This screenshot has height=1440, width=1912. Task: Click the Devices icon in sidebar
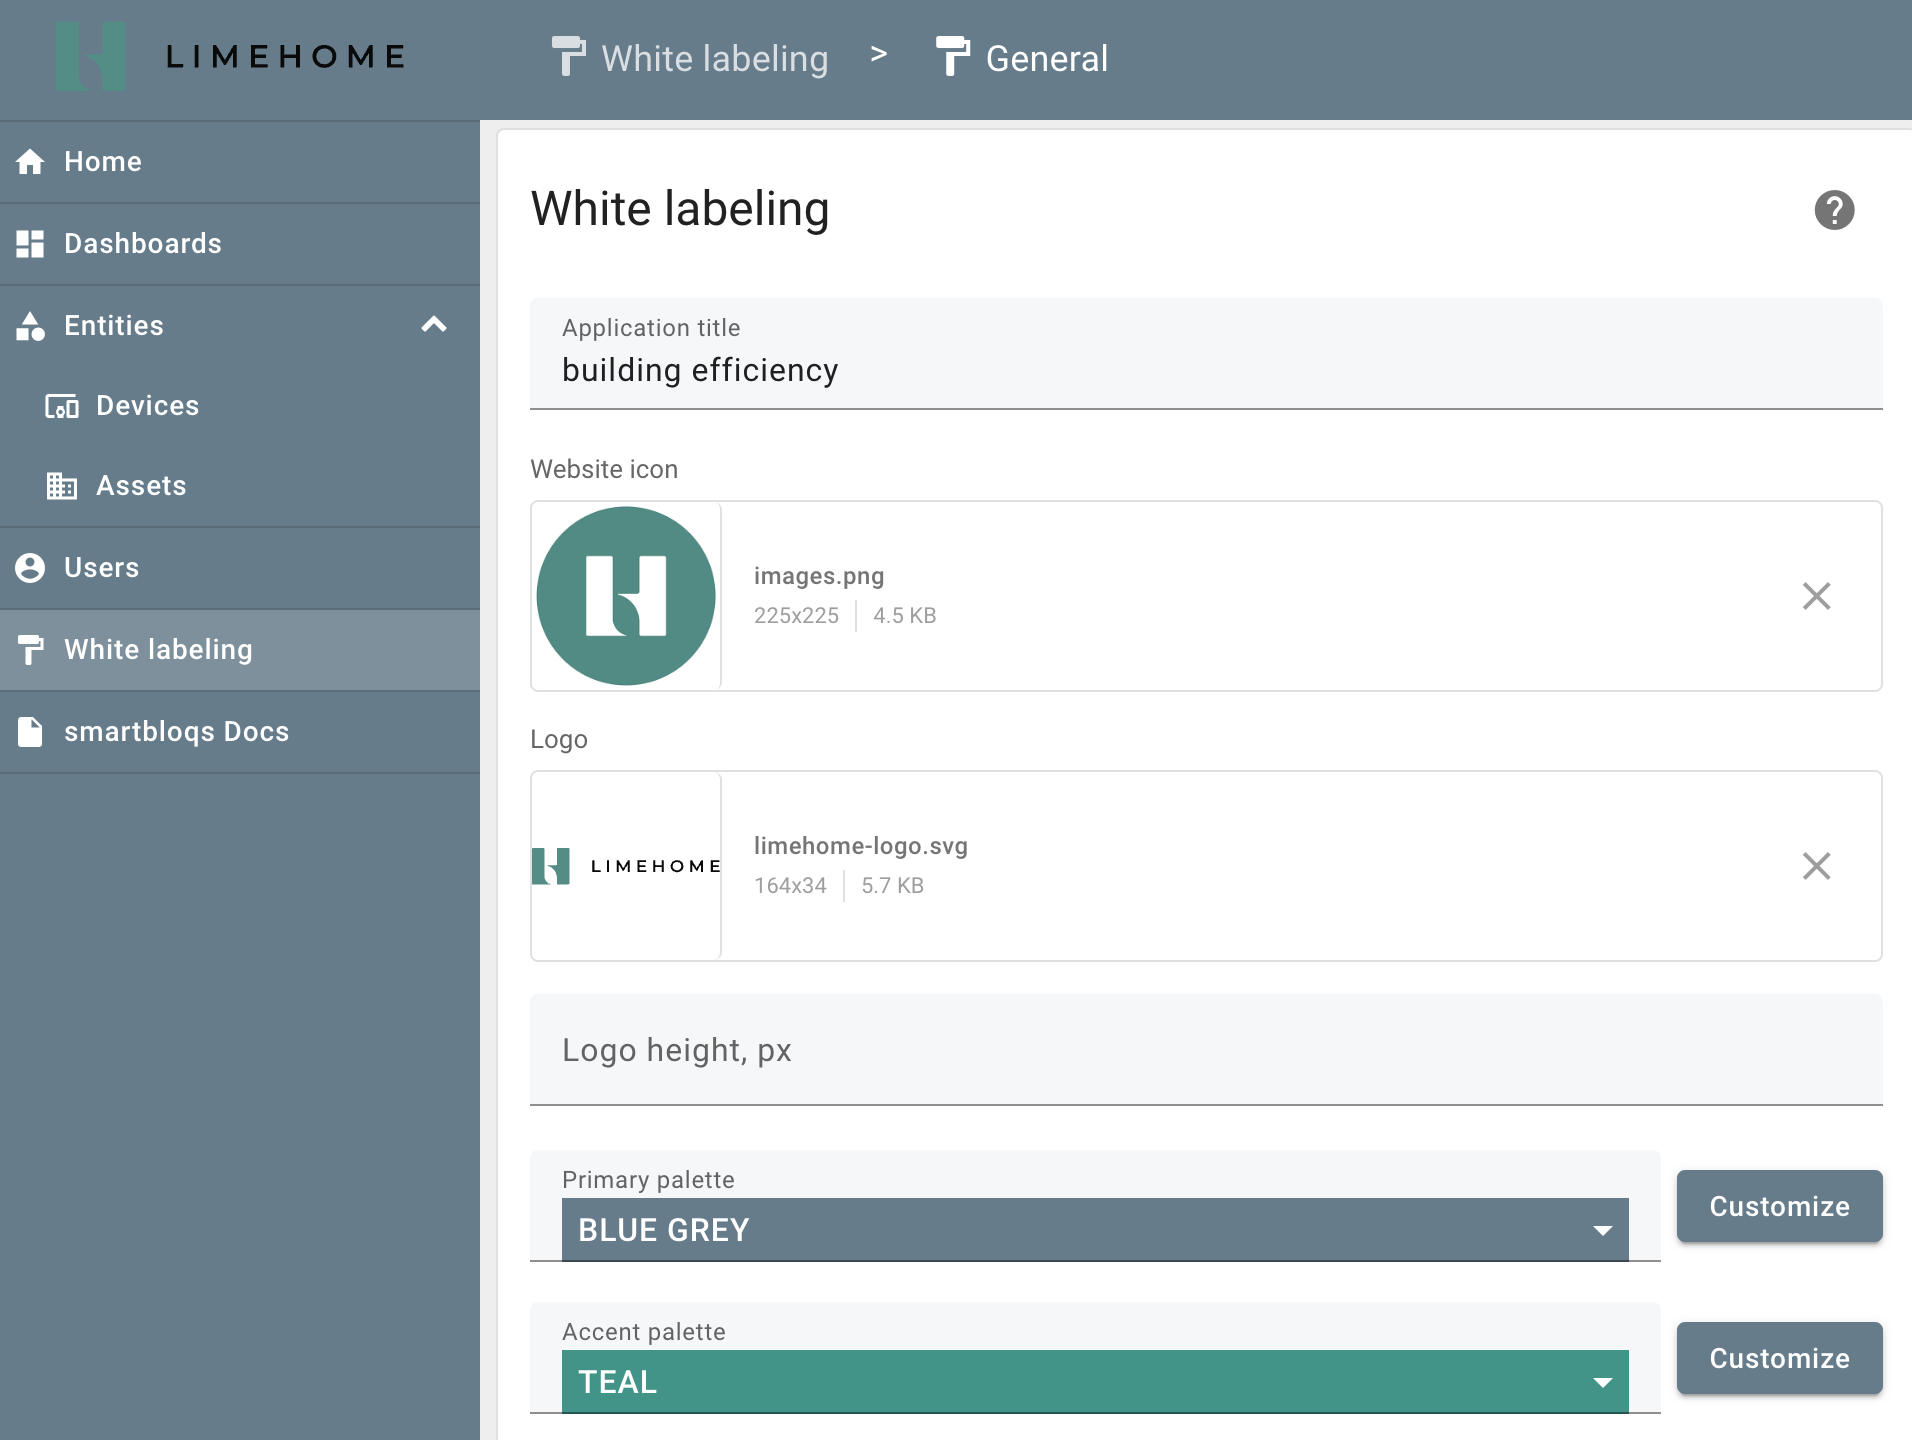(62, 406)
